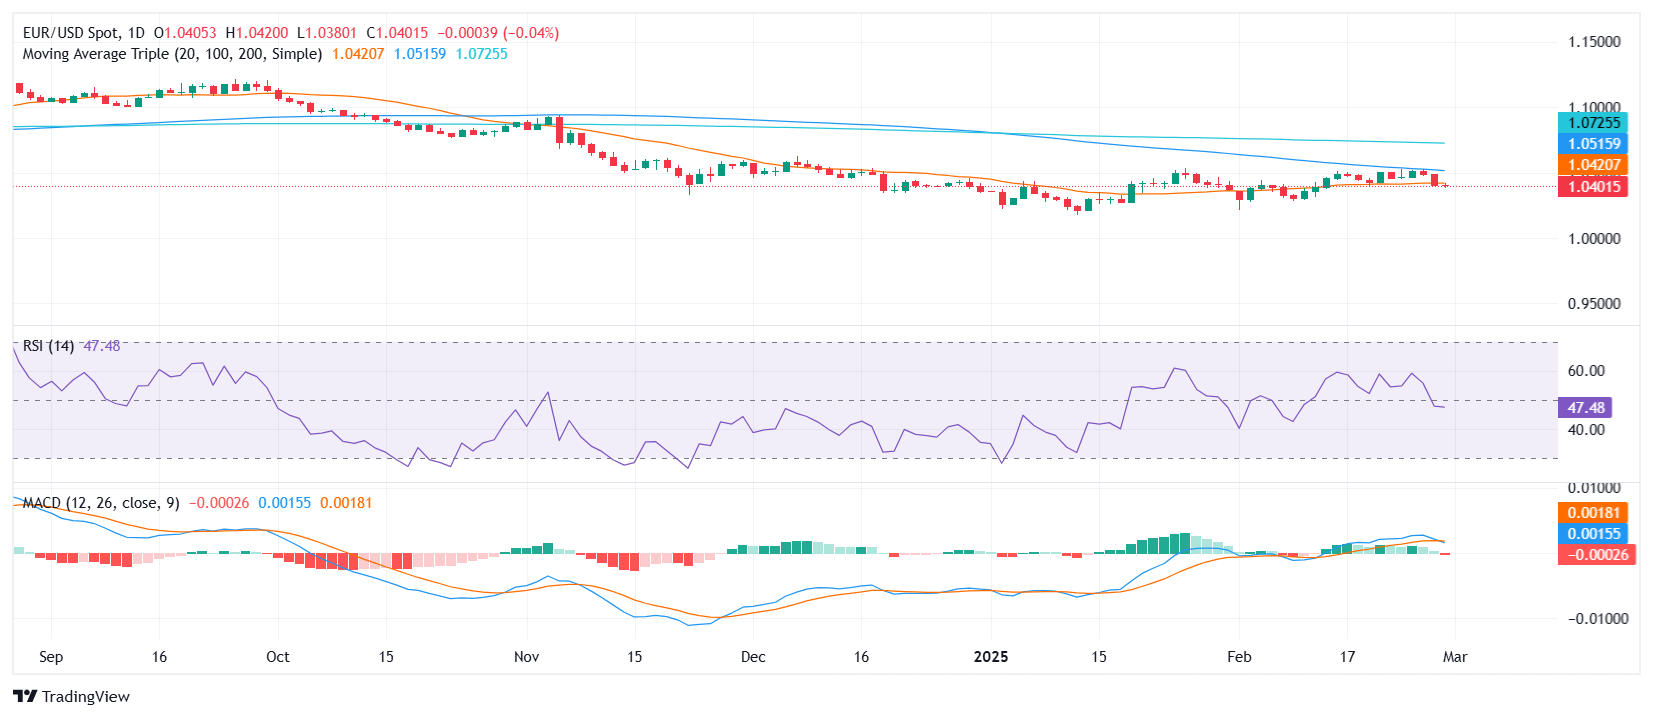Viewport: 1653px width, 718px height.
Task: Select the Moving Average Triple indicator legend
Action: [x=172, y=54]
